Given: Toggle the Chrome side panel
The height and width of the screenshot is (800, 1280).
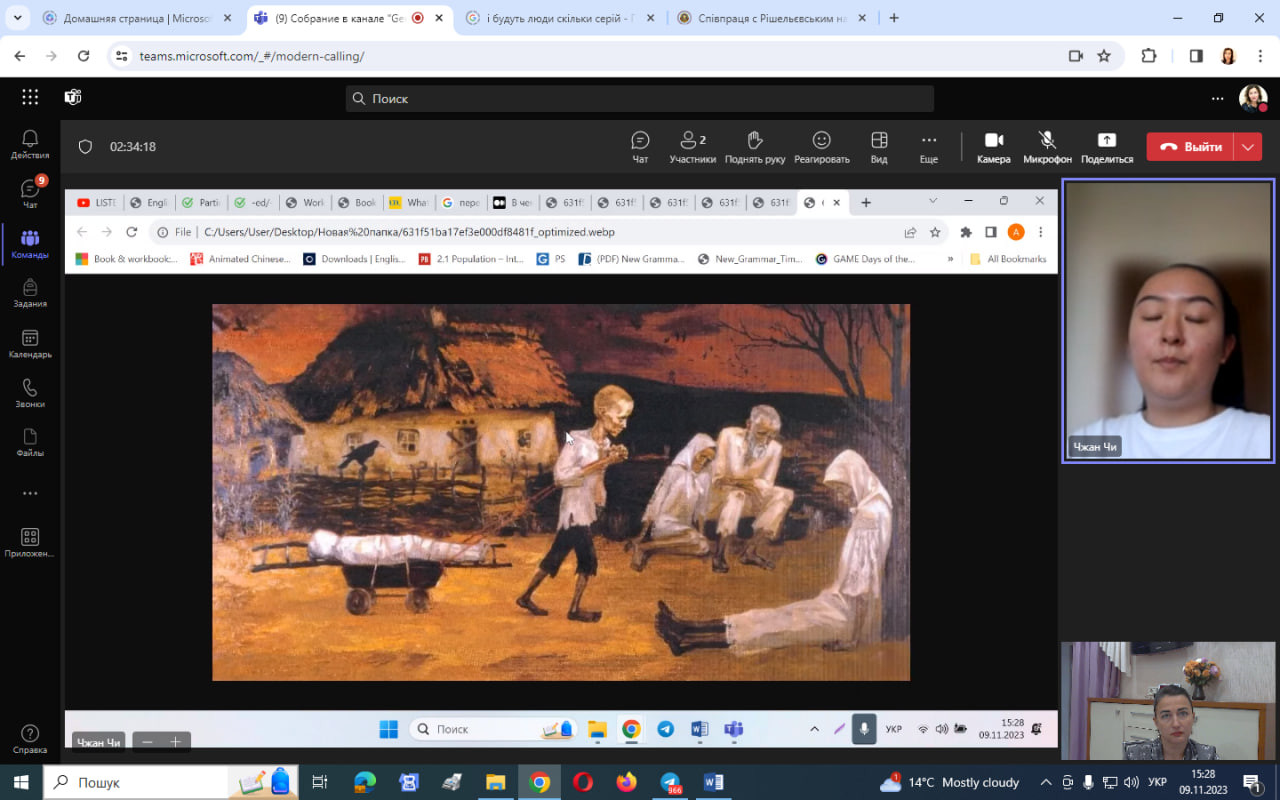Looking at the screenshot, I should (1196, 56).
